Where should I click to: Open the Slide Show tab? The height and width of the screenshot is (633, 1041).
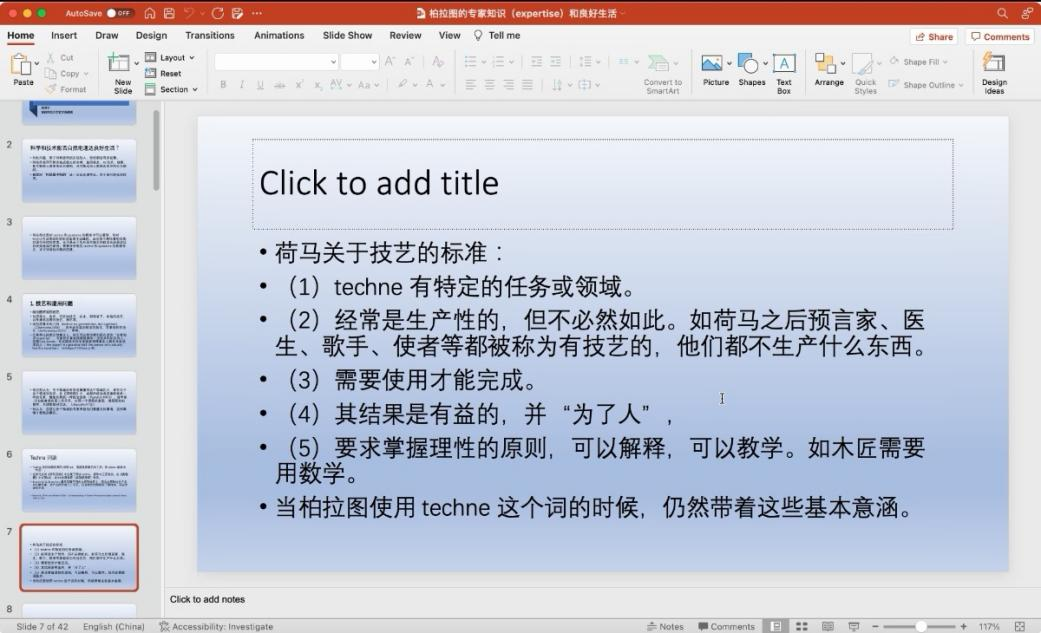point(347,36)
